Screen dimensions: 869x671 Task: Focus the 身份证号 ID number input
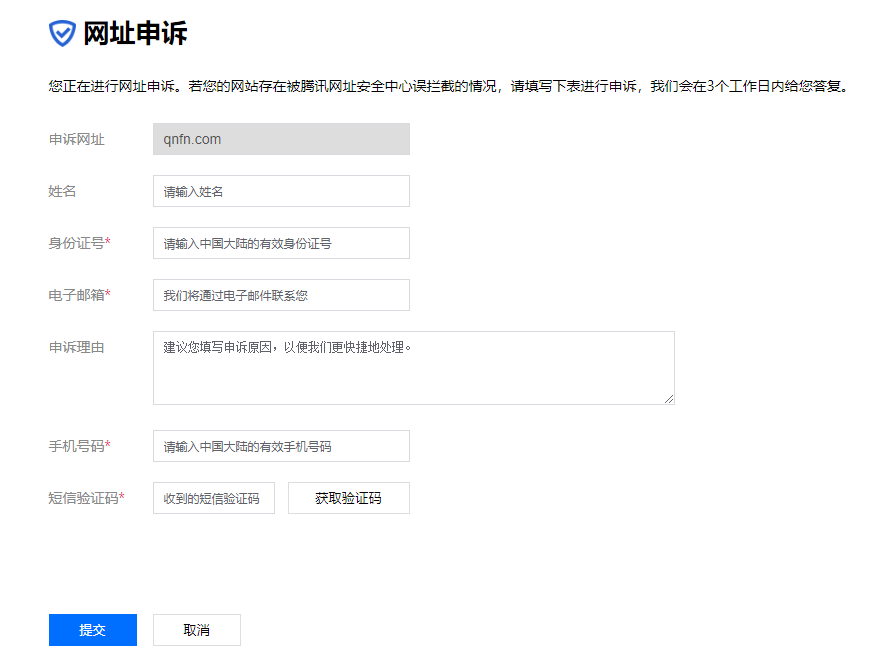point(281,243)
